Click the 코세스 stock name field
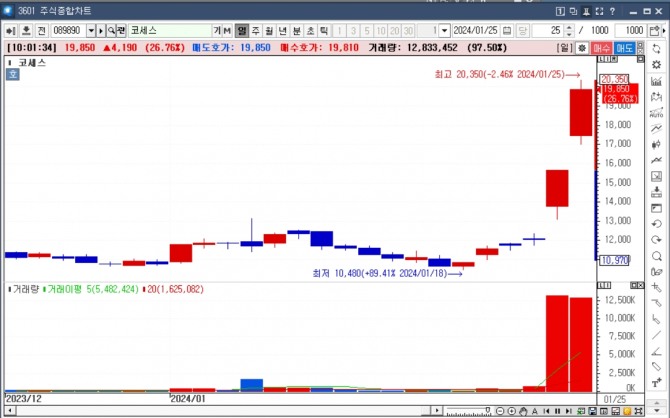Viewport: 670px width, 418px height. coord(170,31)
